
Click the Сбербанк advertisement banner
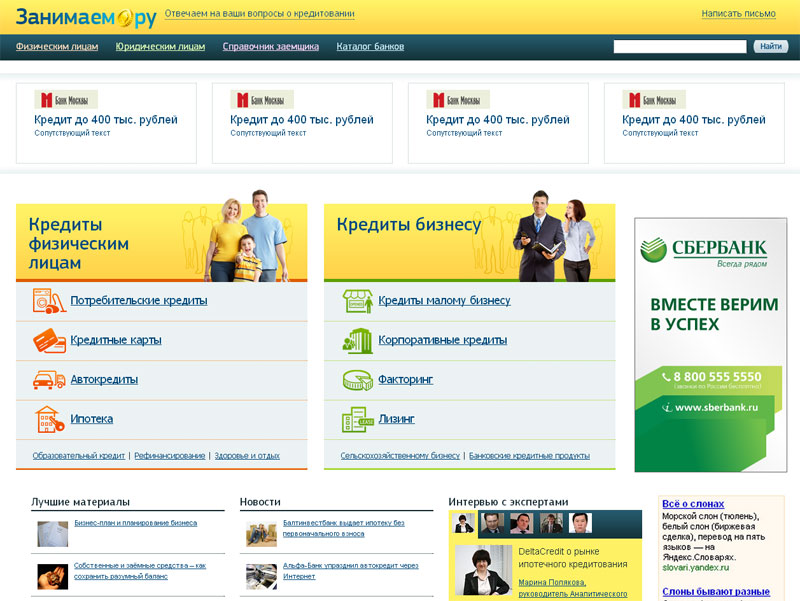point(710,344)
